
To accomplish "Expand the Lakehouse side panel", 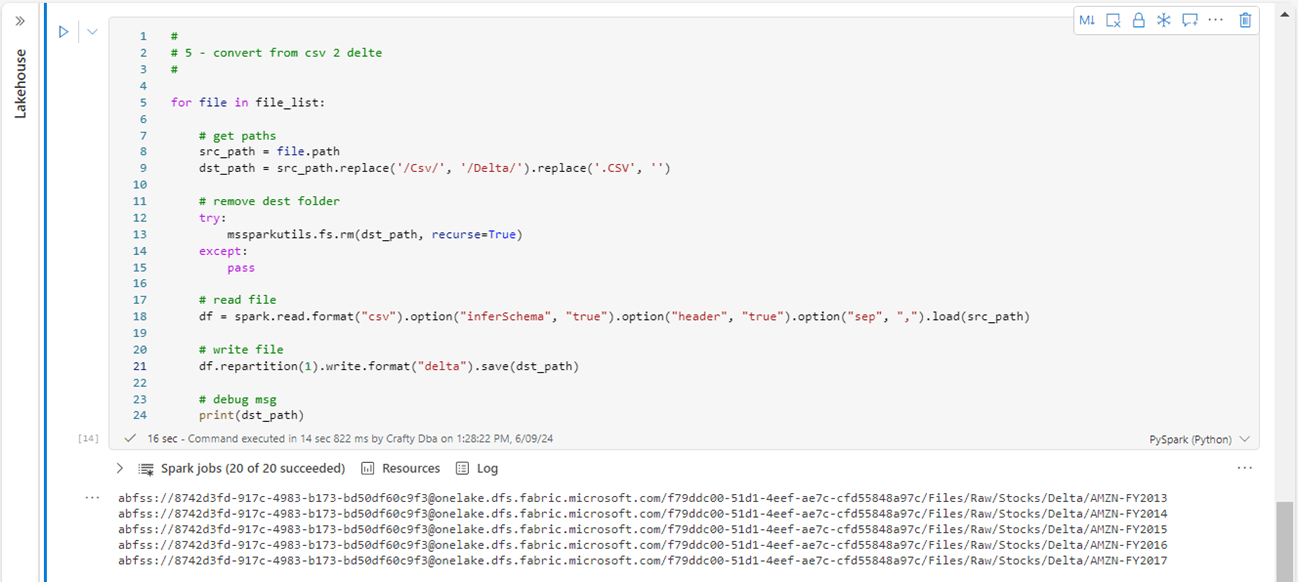I will [x=20, y=20].
